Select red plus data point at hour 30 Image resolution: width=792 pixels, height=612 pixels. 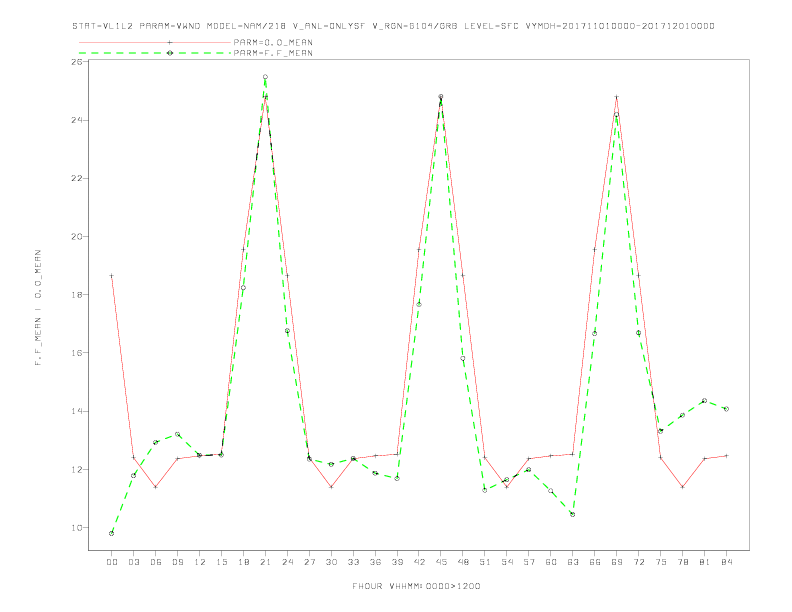[331, 487]
